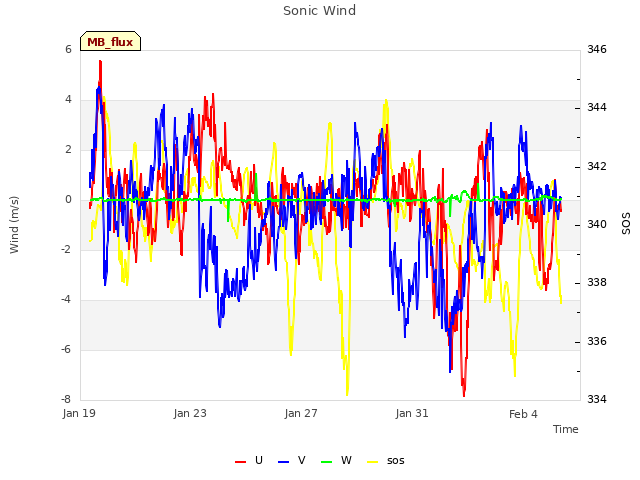The width and height of the screenshot is (640, 480).
Task: Click the 340 right-axis value
Action: tap(597, 224)
